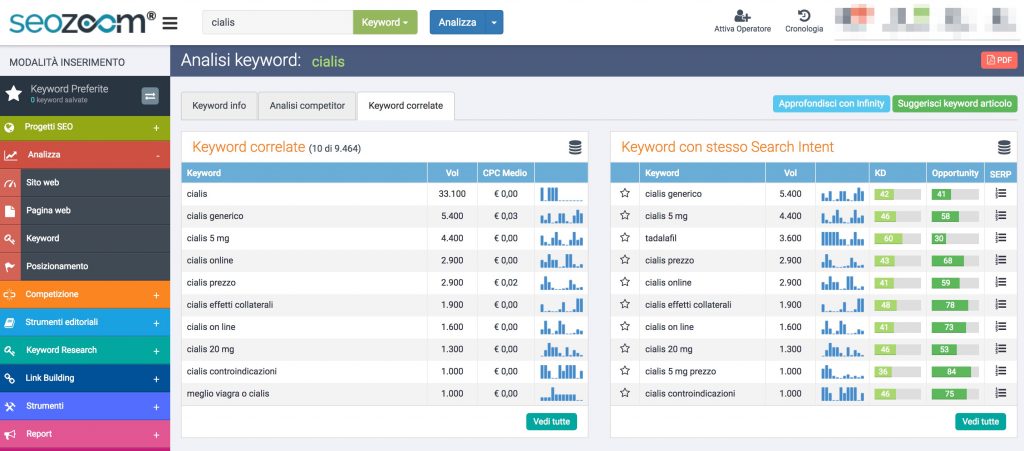Click the Vol column header in Keyword correlate
This screenshot has width=1024, height=451.
click(x=452, y=173)
